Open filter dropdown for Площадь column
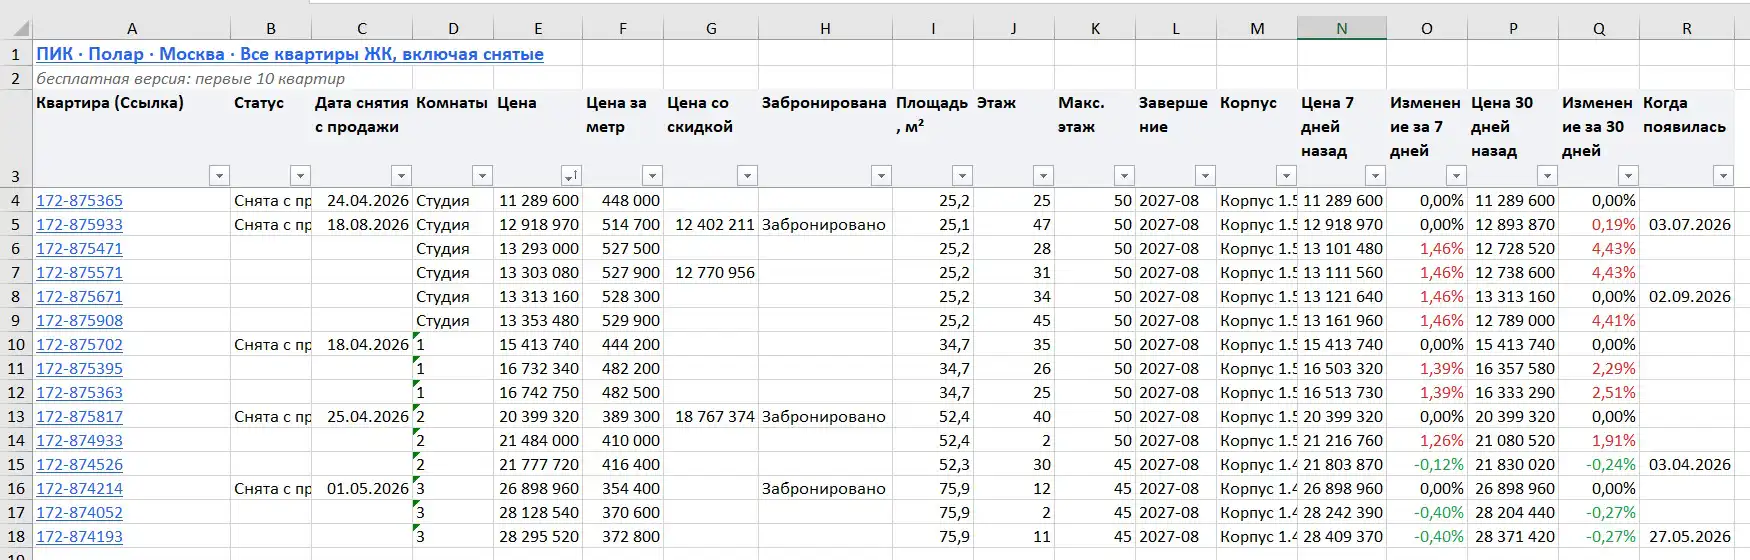This screenshot has height=560, width=1750. (962, 176)
